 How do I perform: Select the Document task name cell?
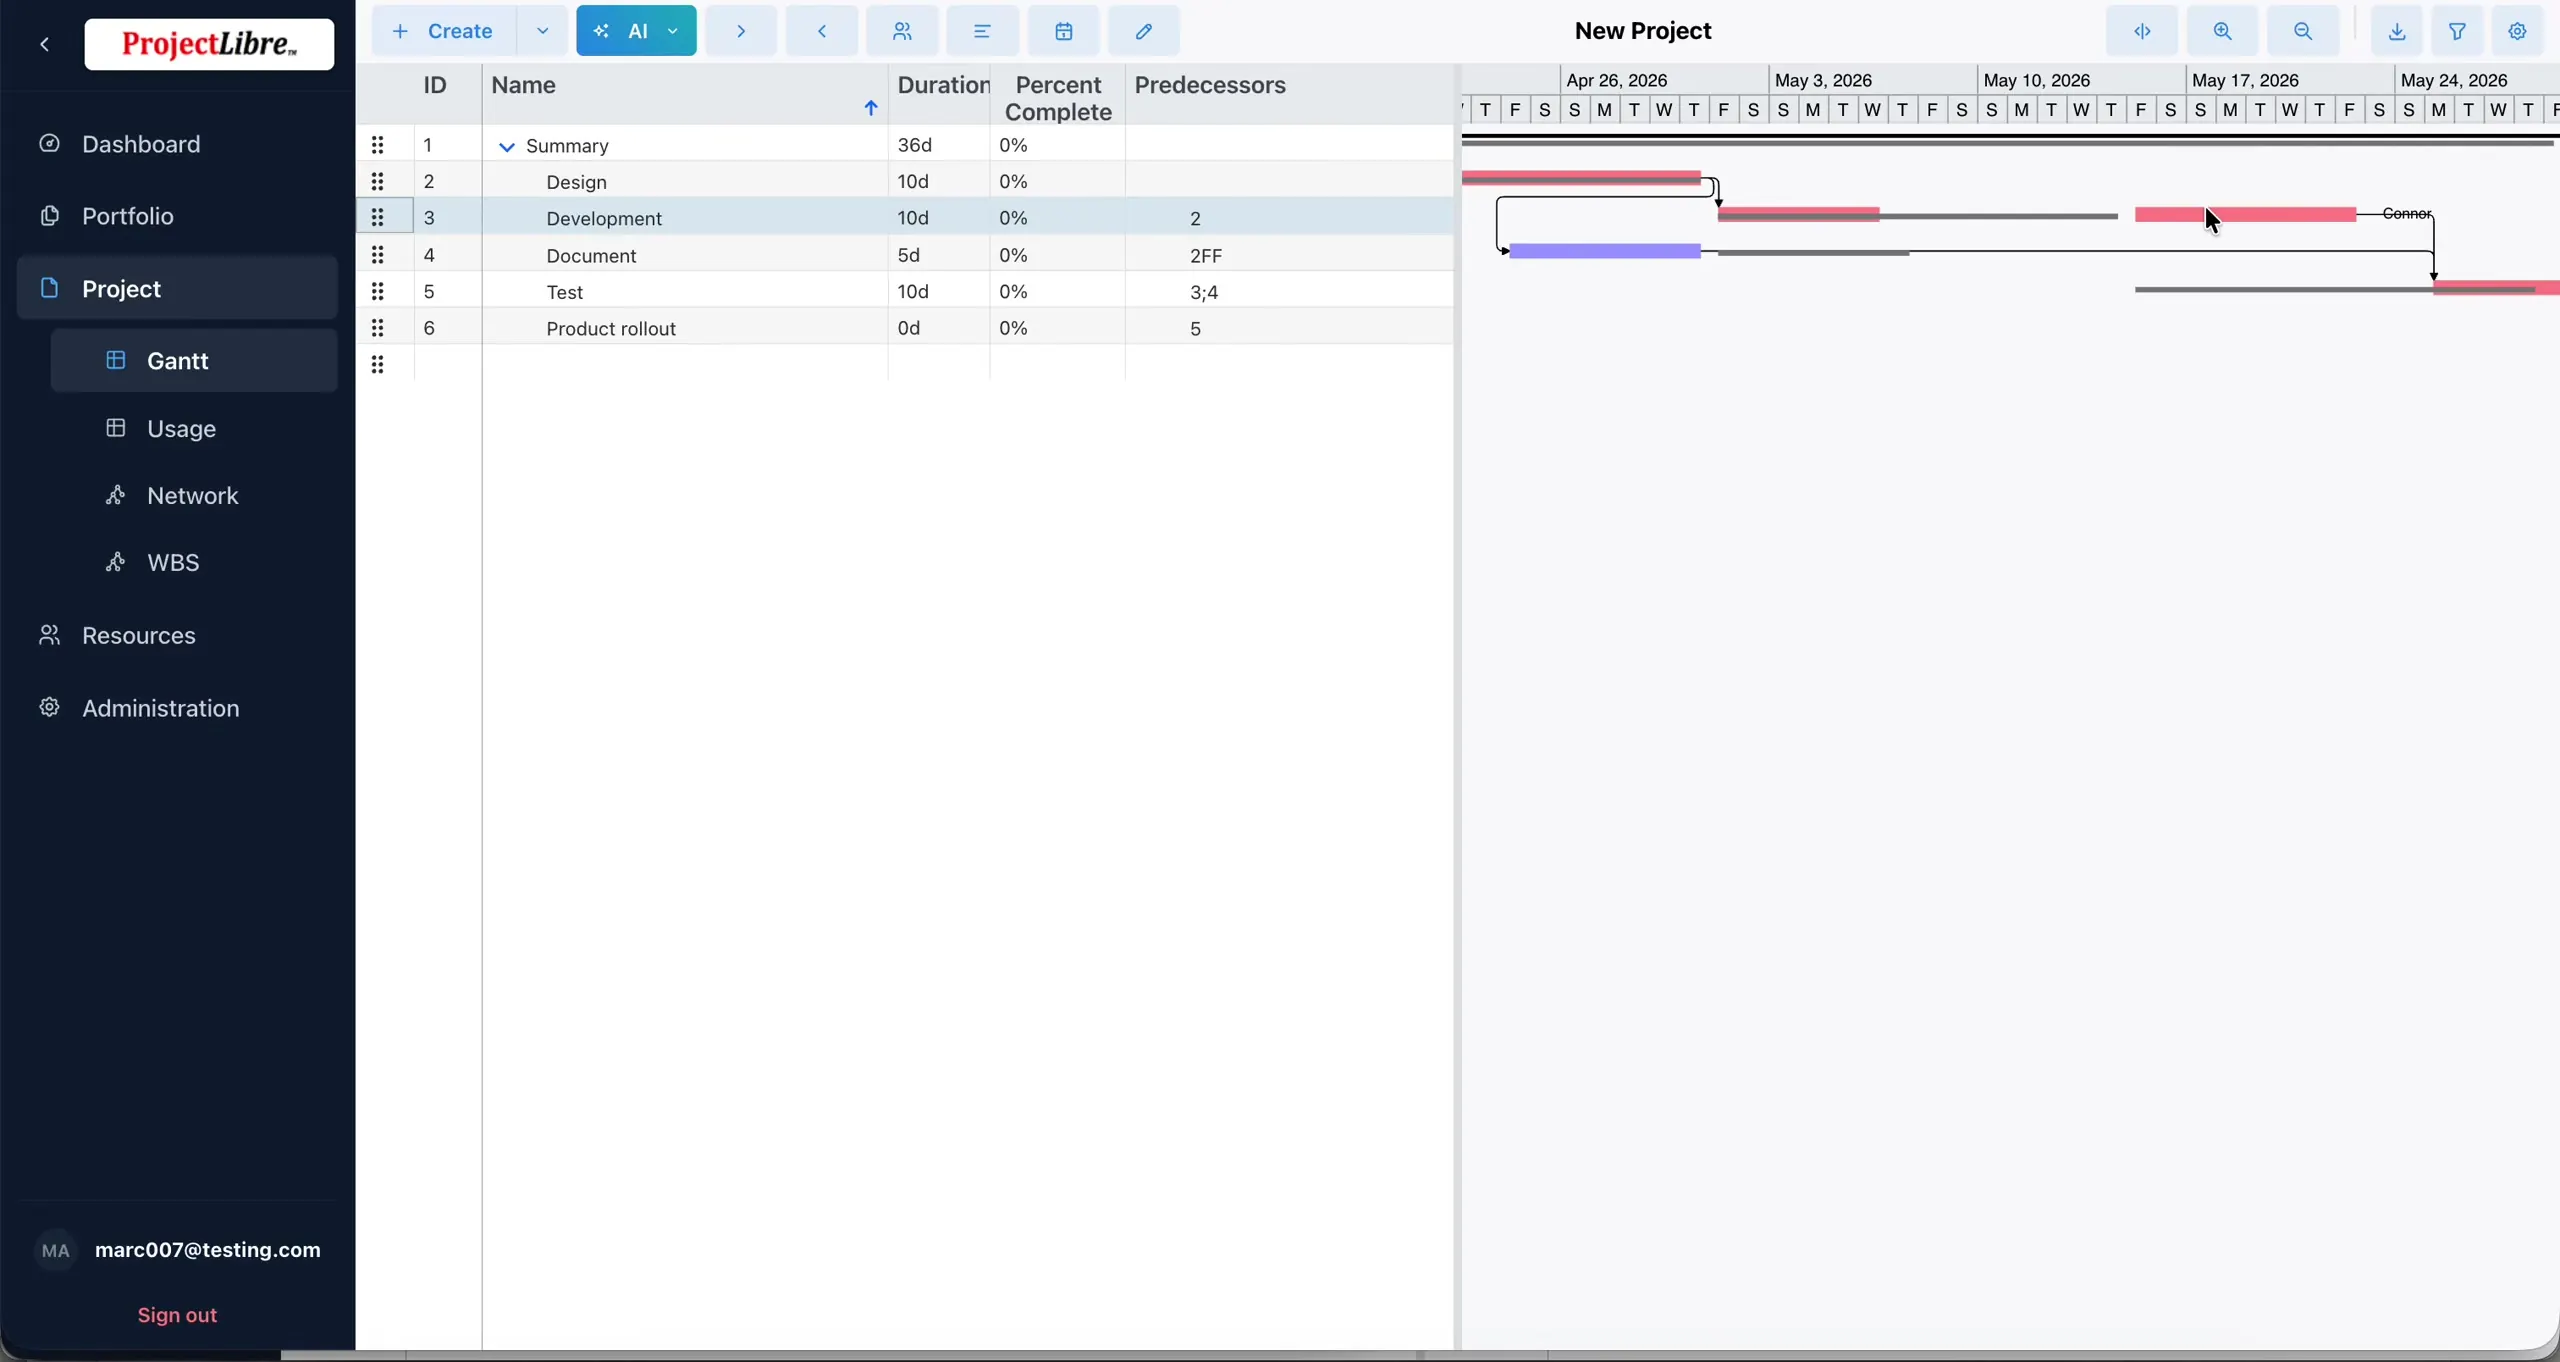685,255
